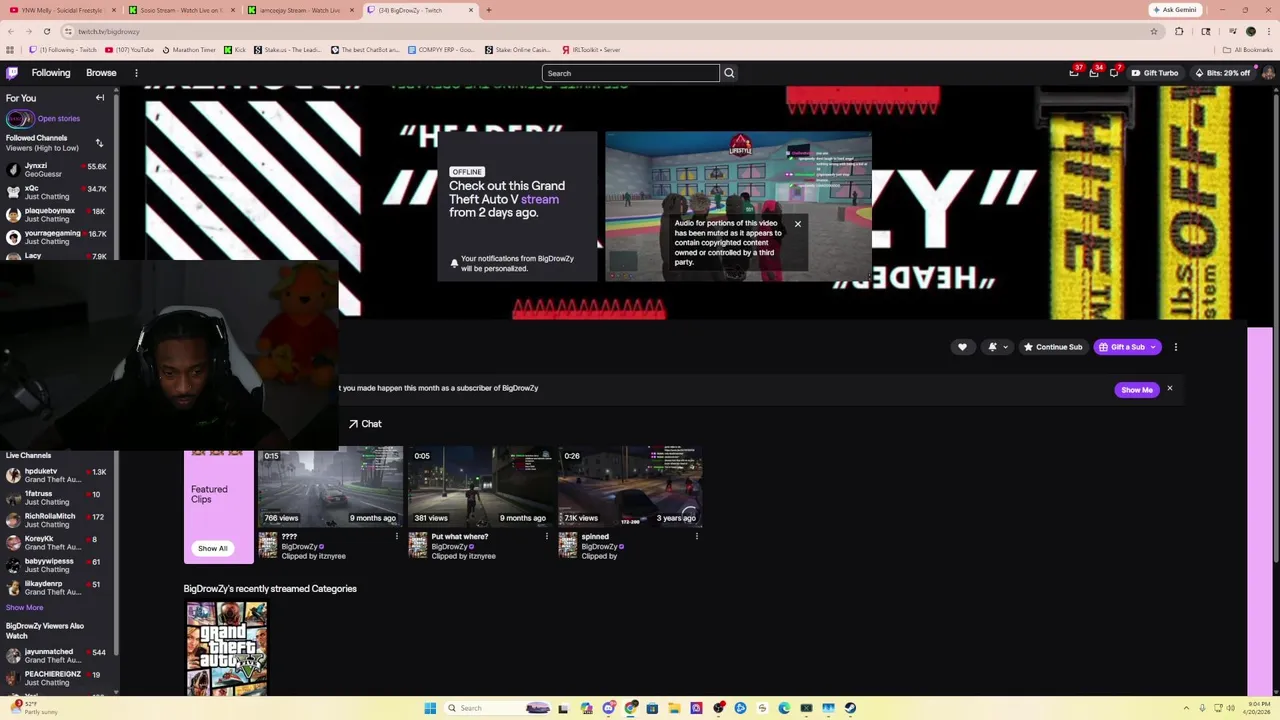Open the Browse page
The width and height of the screenshot is (1280, 720).
(x=101, y=73)
